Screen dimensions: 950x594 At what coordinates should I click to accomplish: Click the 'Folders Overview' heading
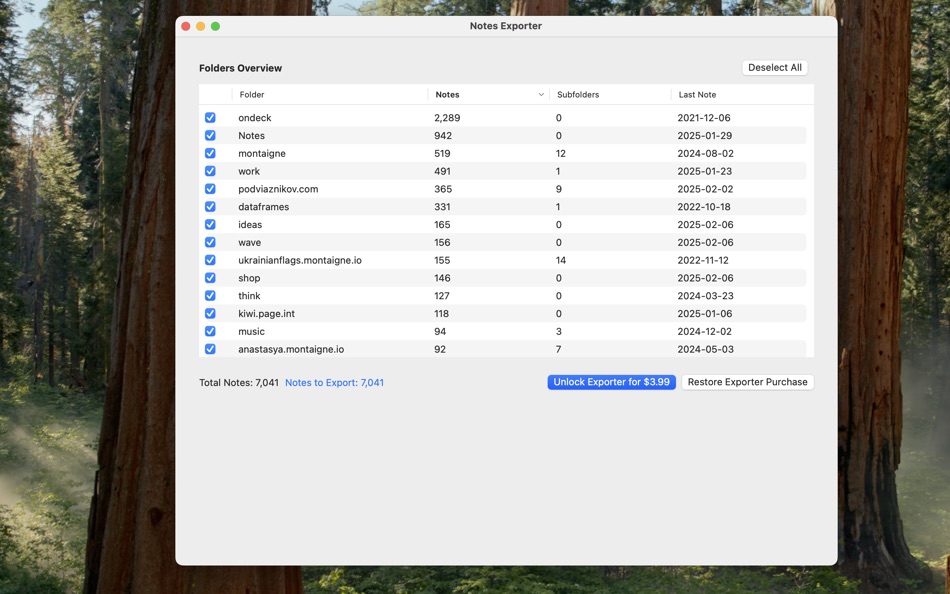(x=241, y=68)
